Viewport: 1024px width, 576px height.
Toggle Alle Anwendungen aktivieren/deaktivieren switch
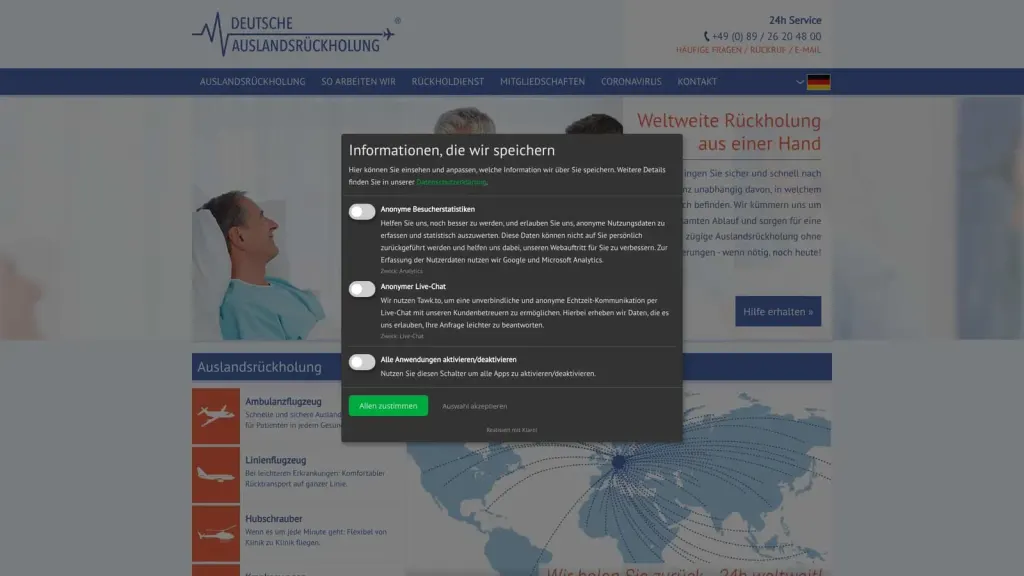pos(362,362)
